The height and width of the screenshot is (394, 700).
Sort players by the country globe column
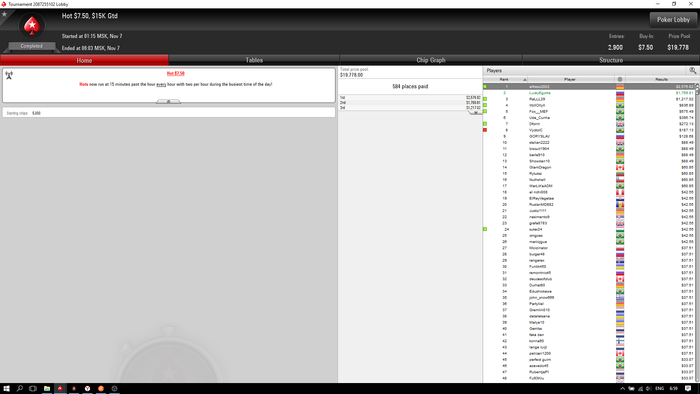(x=620, y=79)
